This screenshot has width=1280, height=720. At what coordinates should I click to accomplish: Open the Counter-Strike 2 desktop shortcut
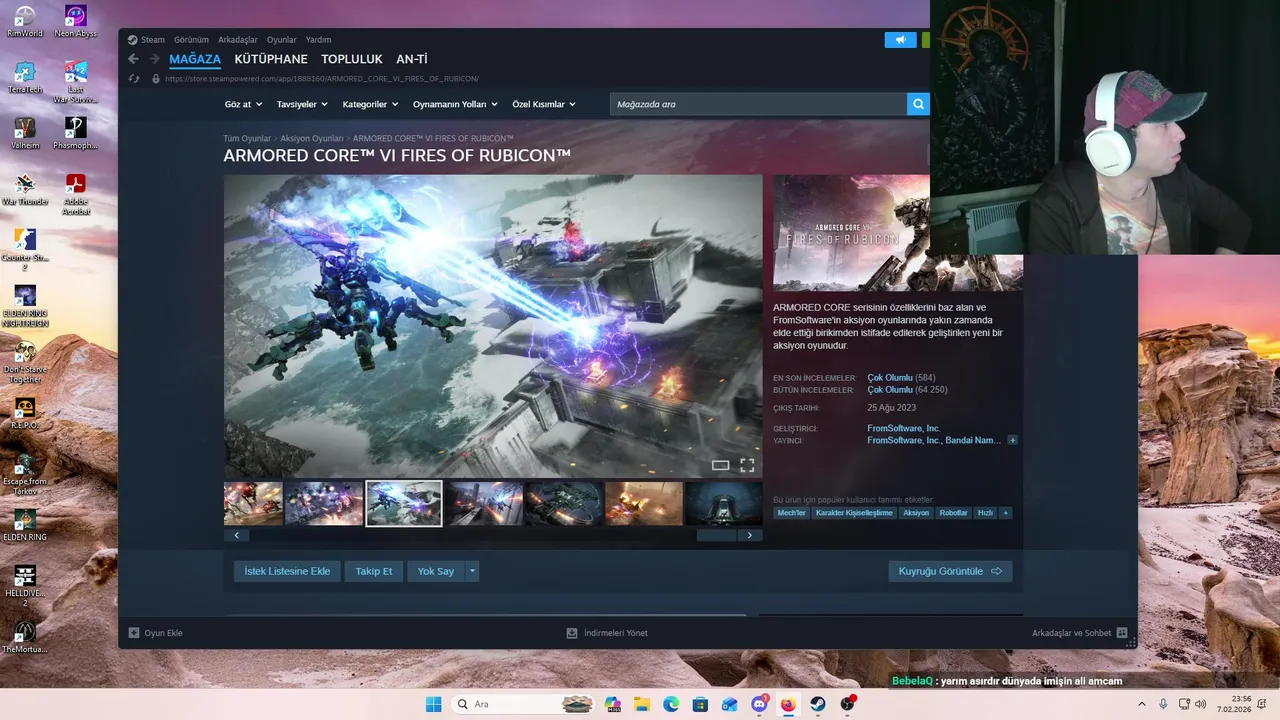point(25,250)
